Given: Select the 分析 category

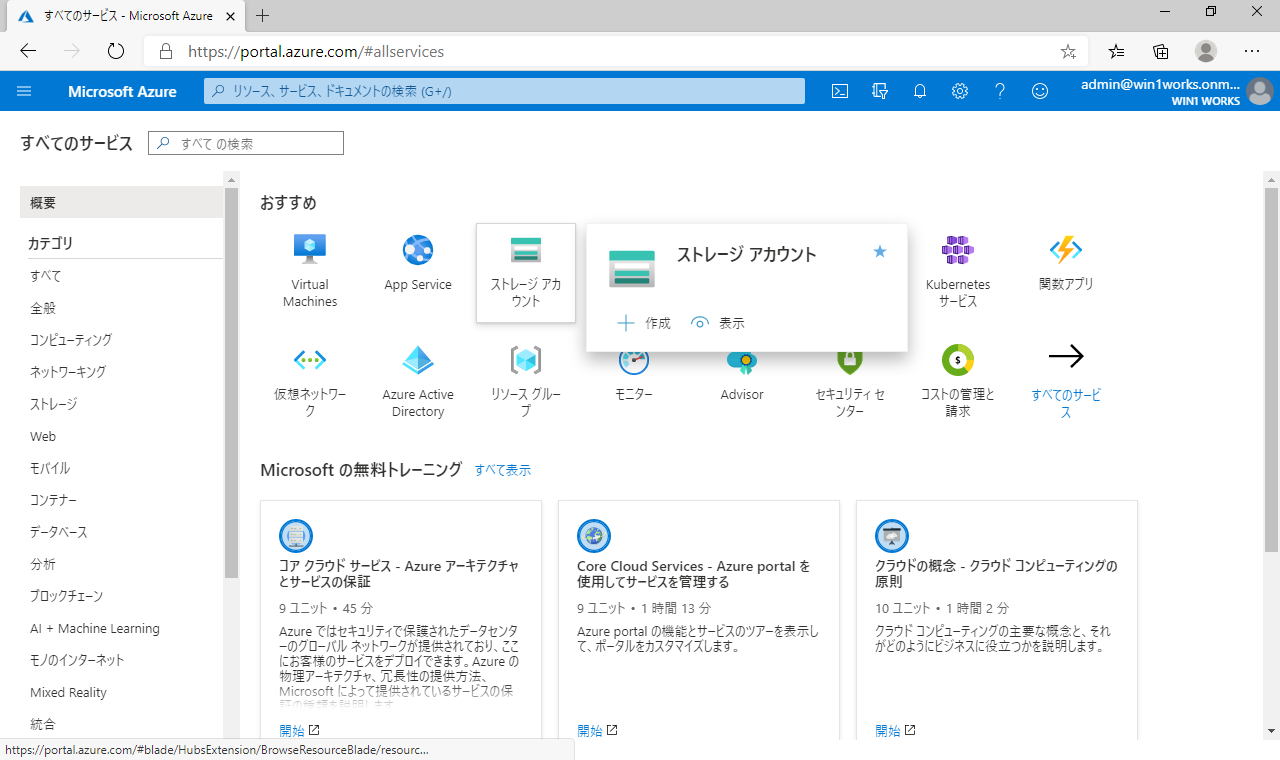Looking at the screenshot, I should click(x=43, y=564).
